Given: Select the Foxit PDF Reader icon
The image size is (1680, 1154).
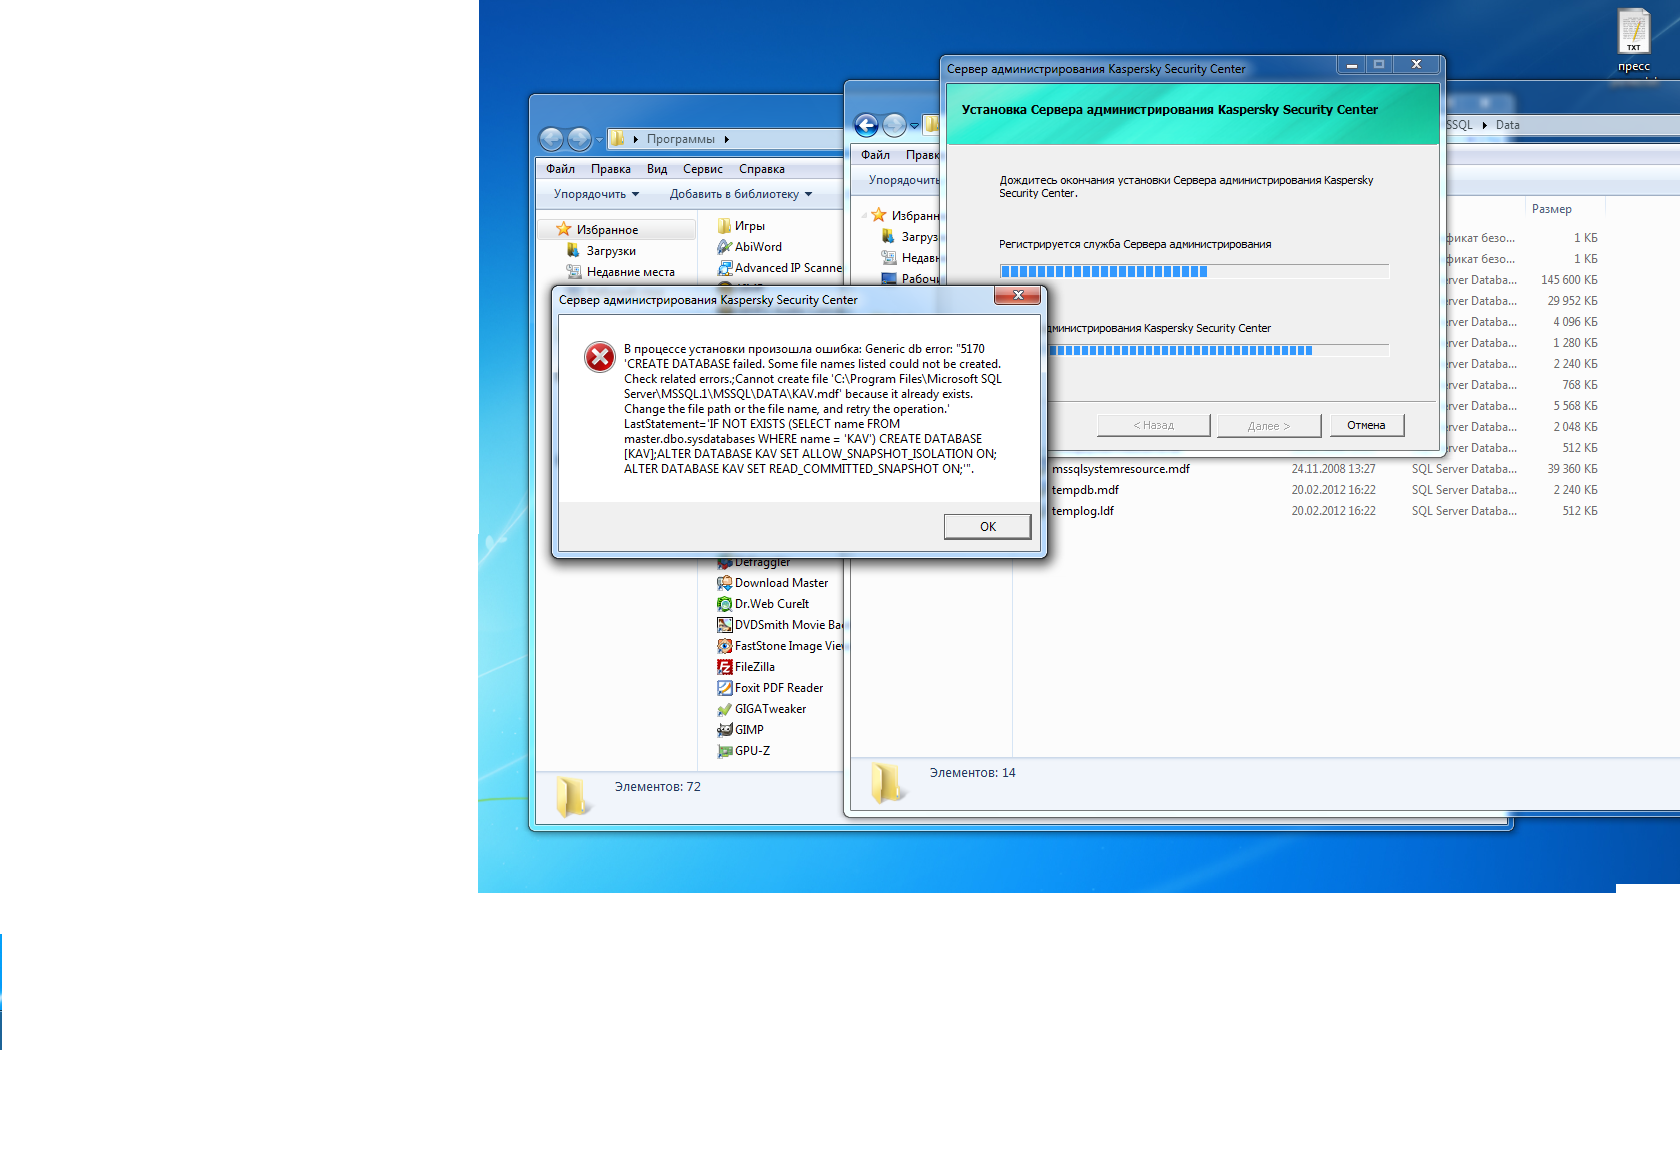Looking at the screenshot, I should [724, 688].
